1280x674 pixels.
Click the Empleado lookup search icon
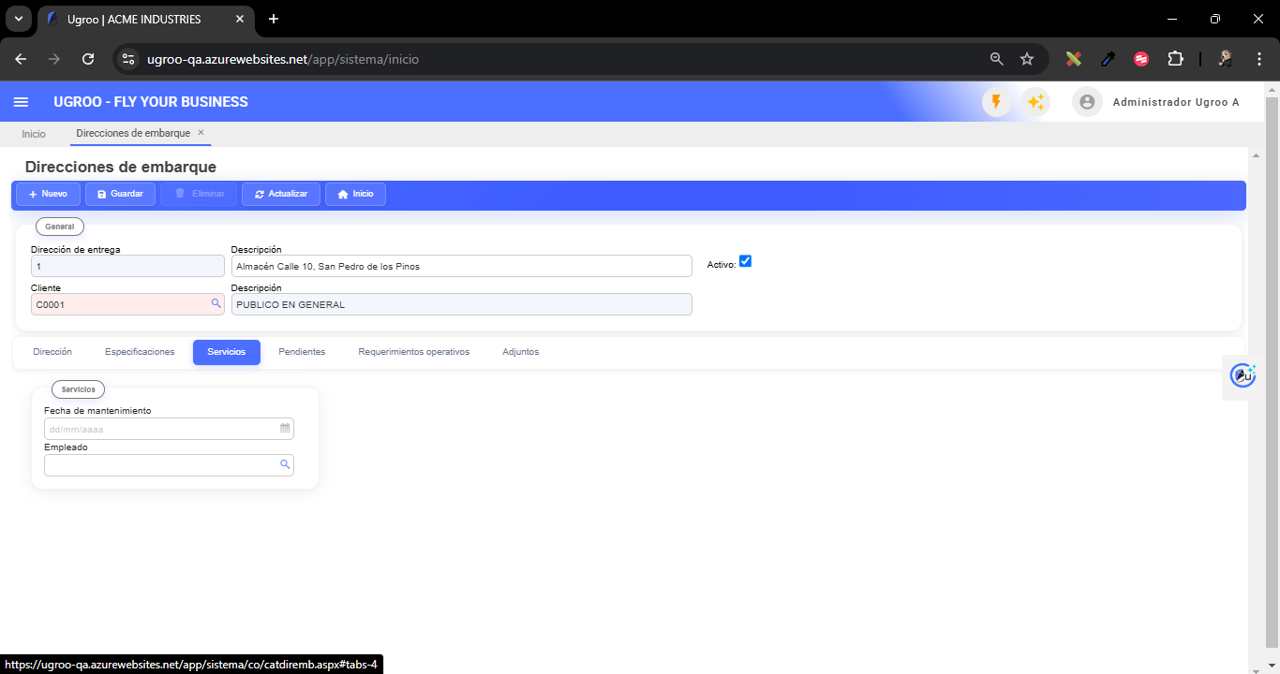(285, 465)
